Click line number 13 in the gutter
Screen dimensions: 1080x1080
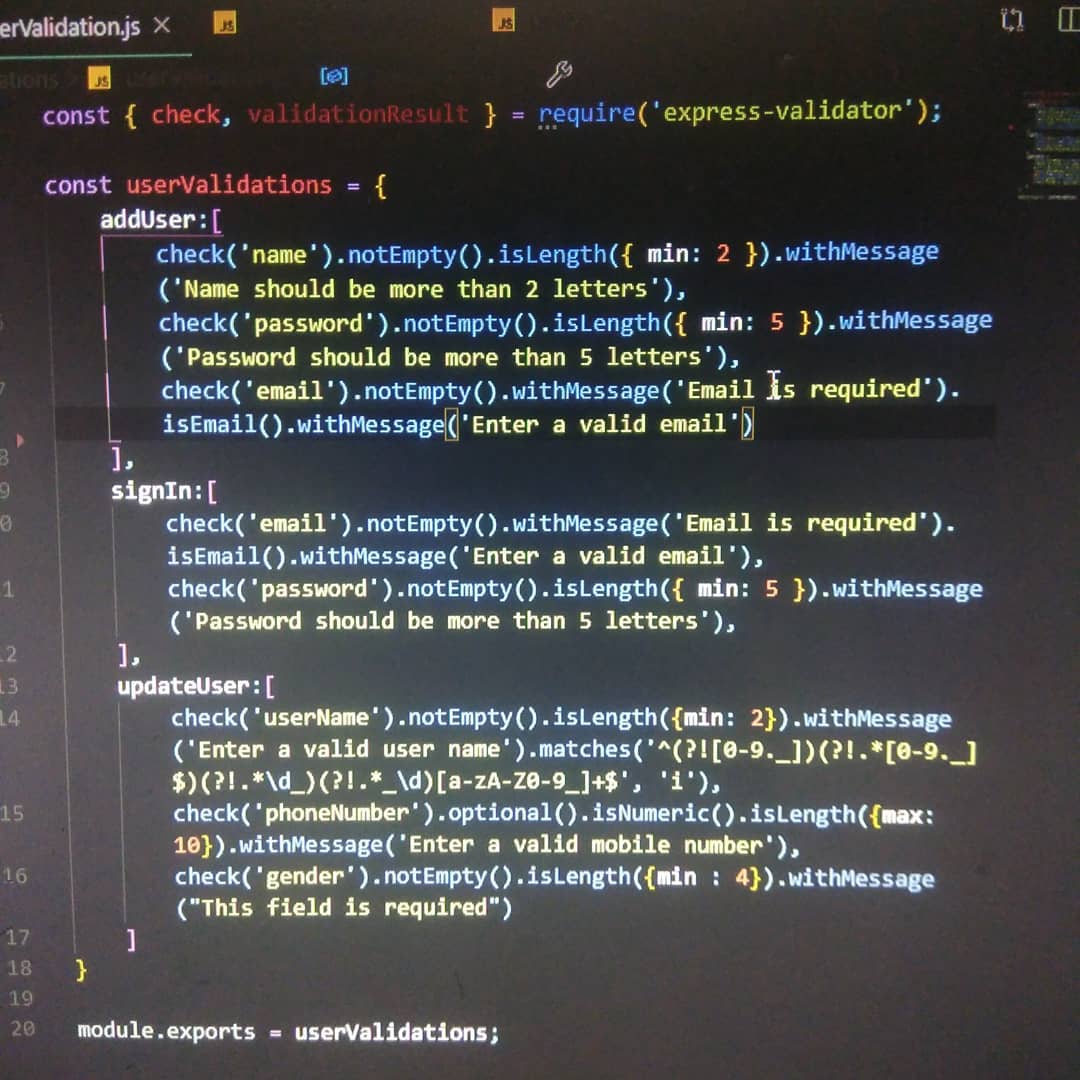tap(9, 686)
